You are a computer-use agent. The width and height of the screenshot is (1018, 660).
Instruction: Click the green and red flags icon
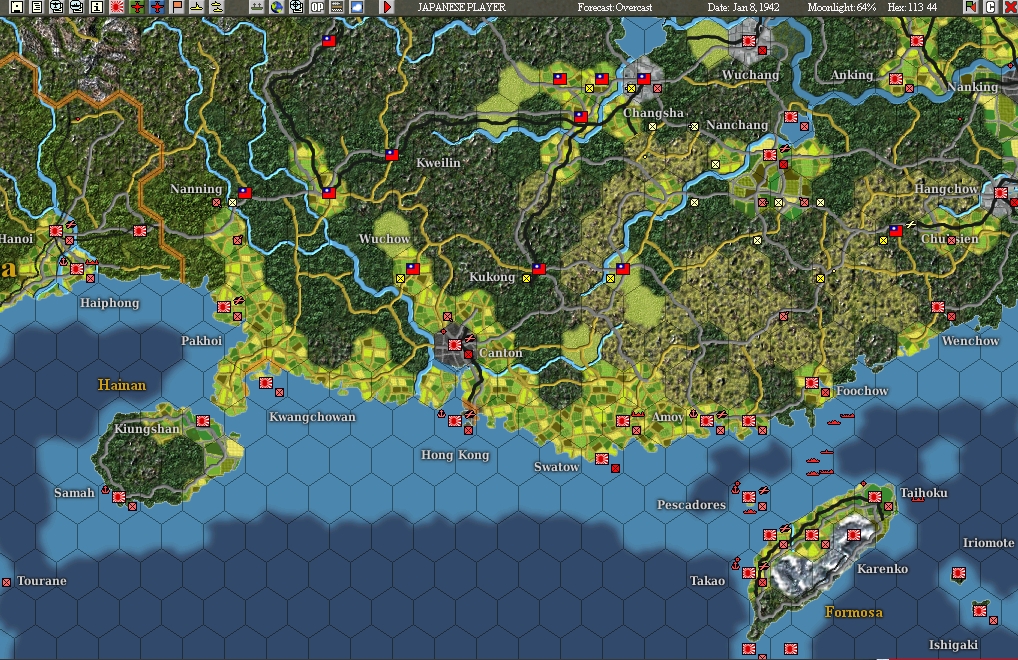click(971, 7)
